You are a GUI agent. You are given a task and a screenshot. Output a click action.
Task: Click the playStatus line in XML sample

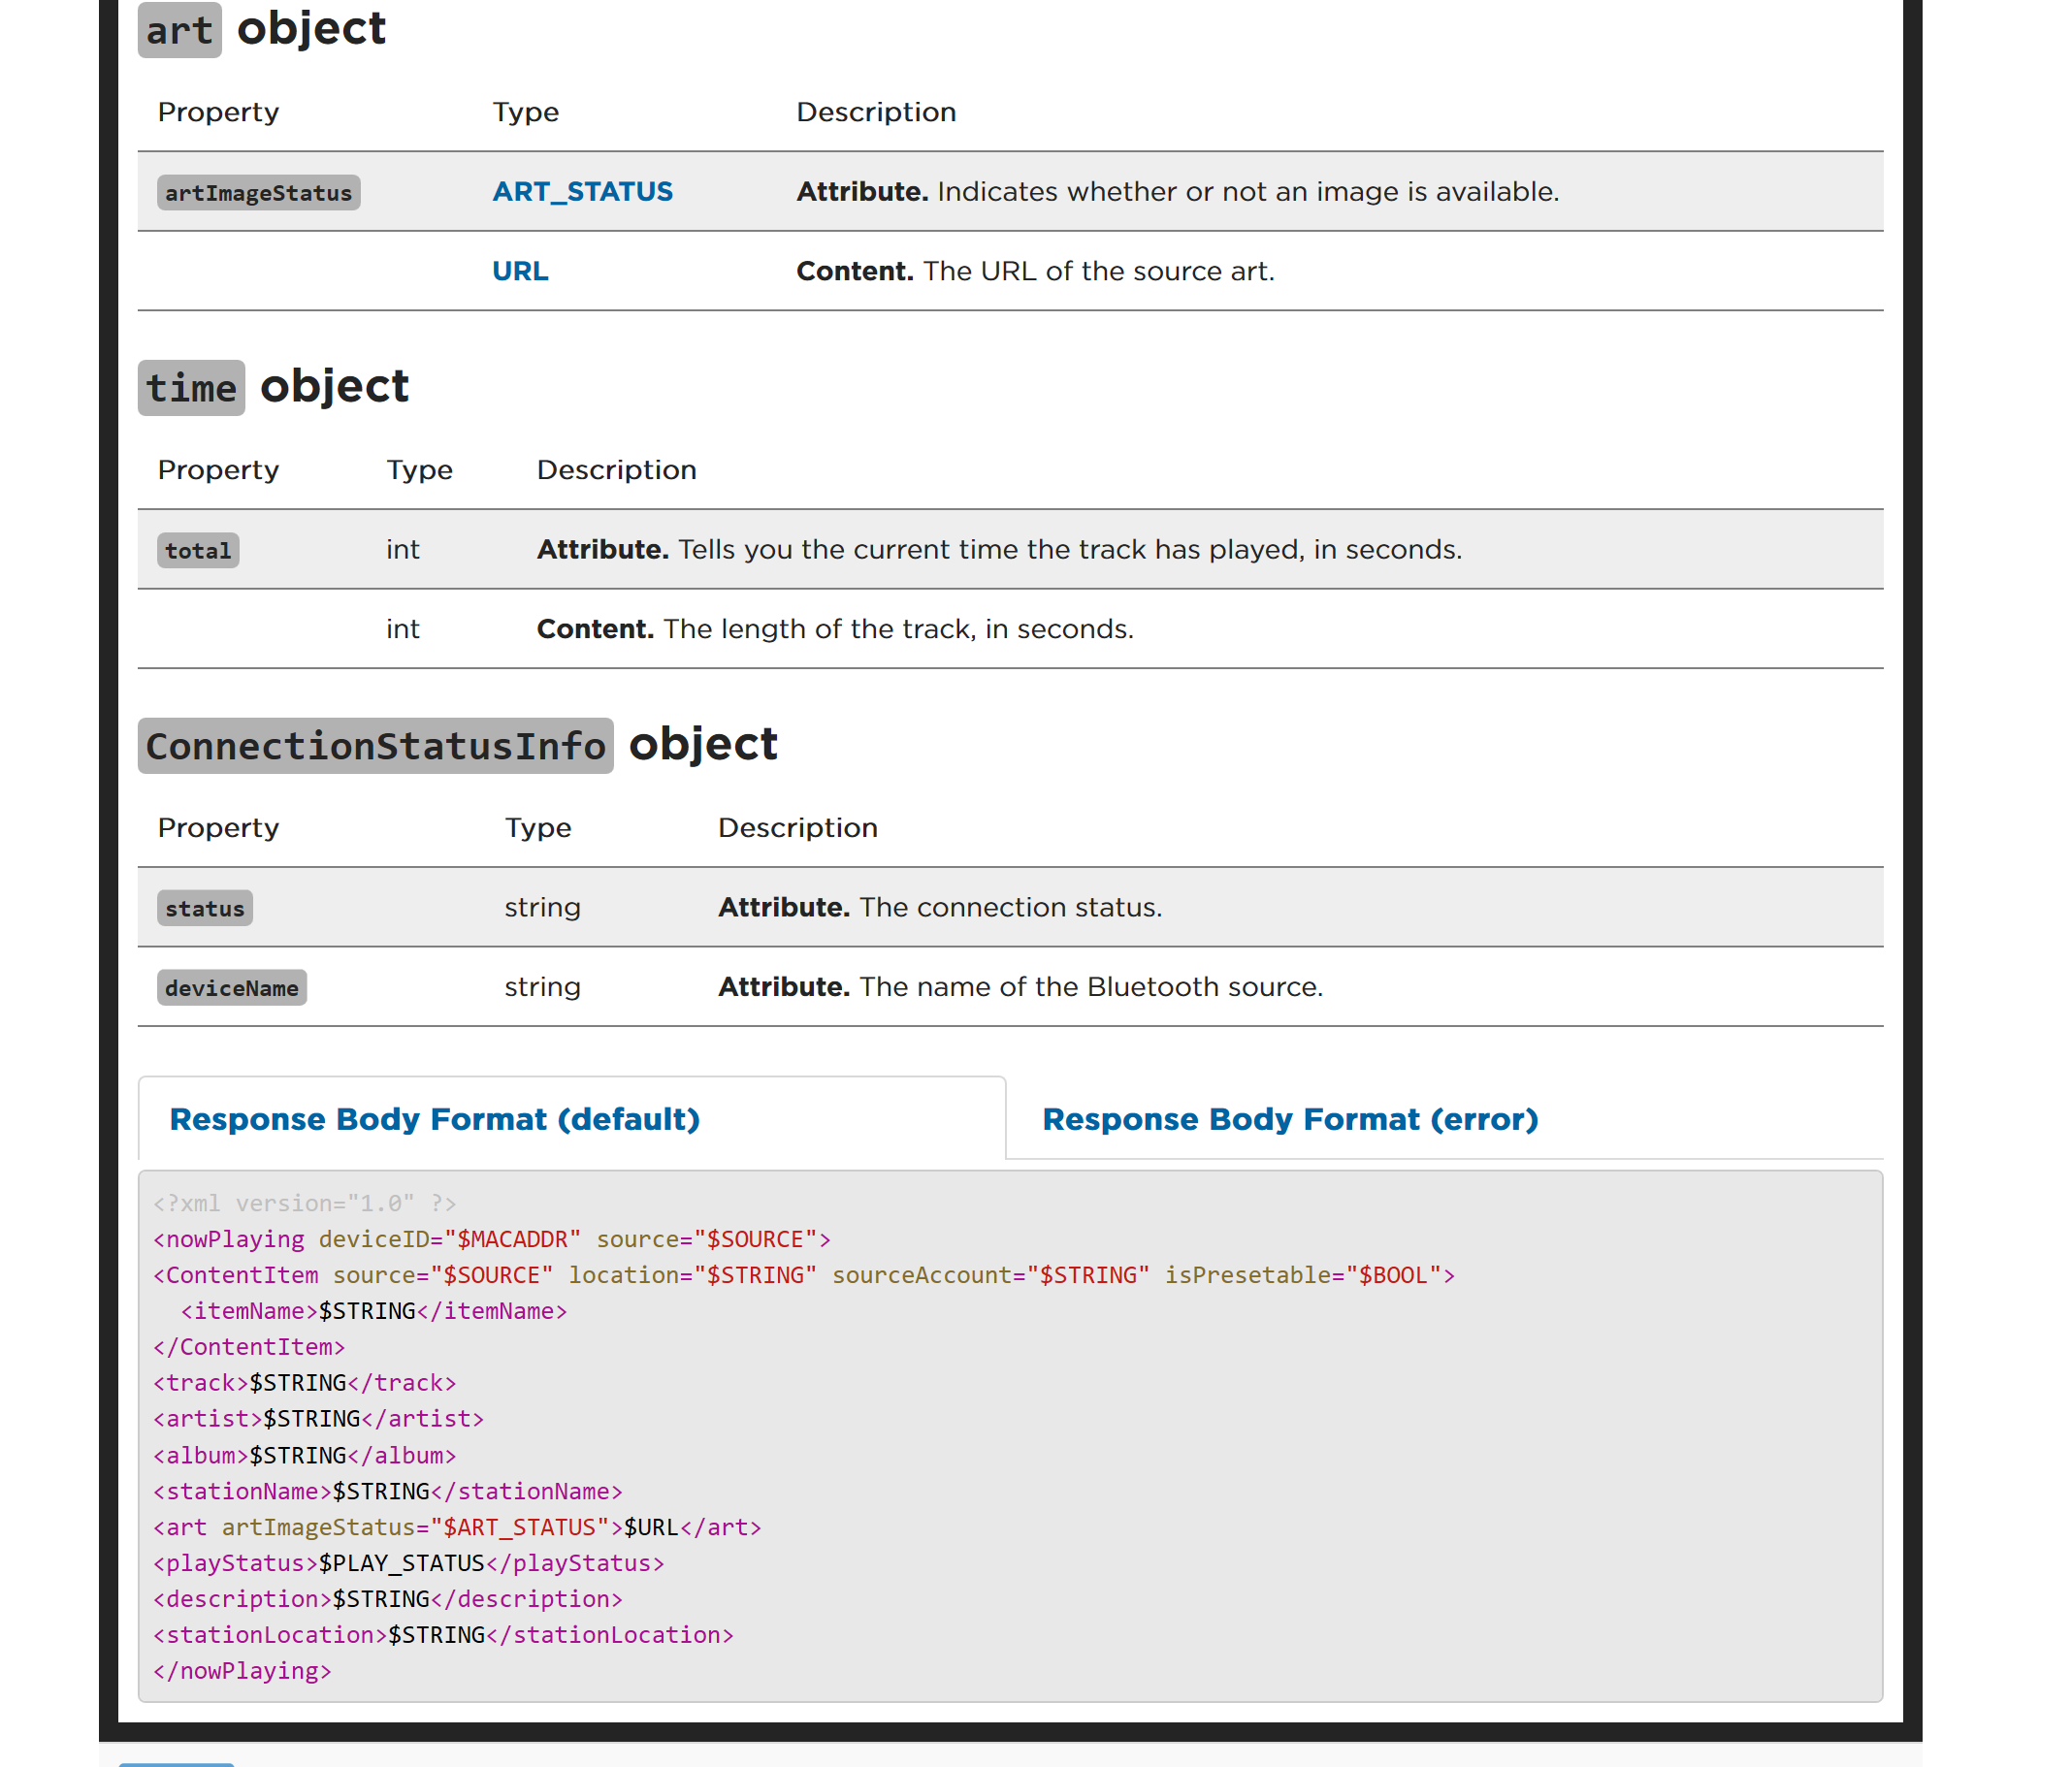pos(408,1563)
